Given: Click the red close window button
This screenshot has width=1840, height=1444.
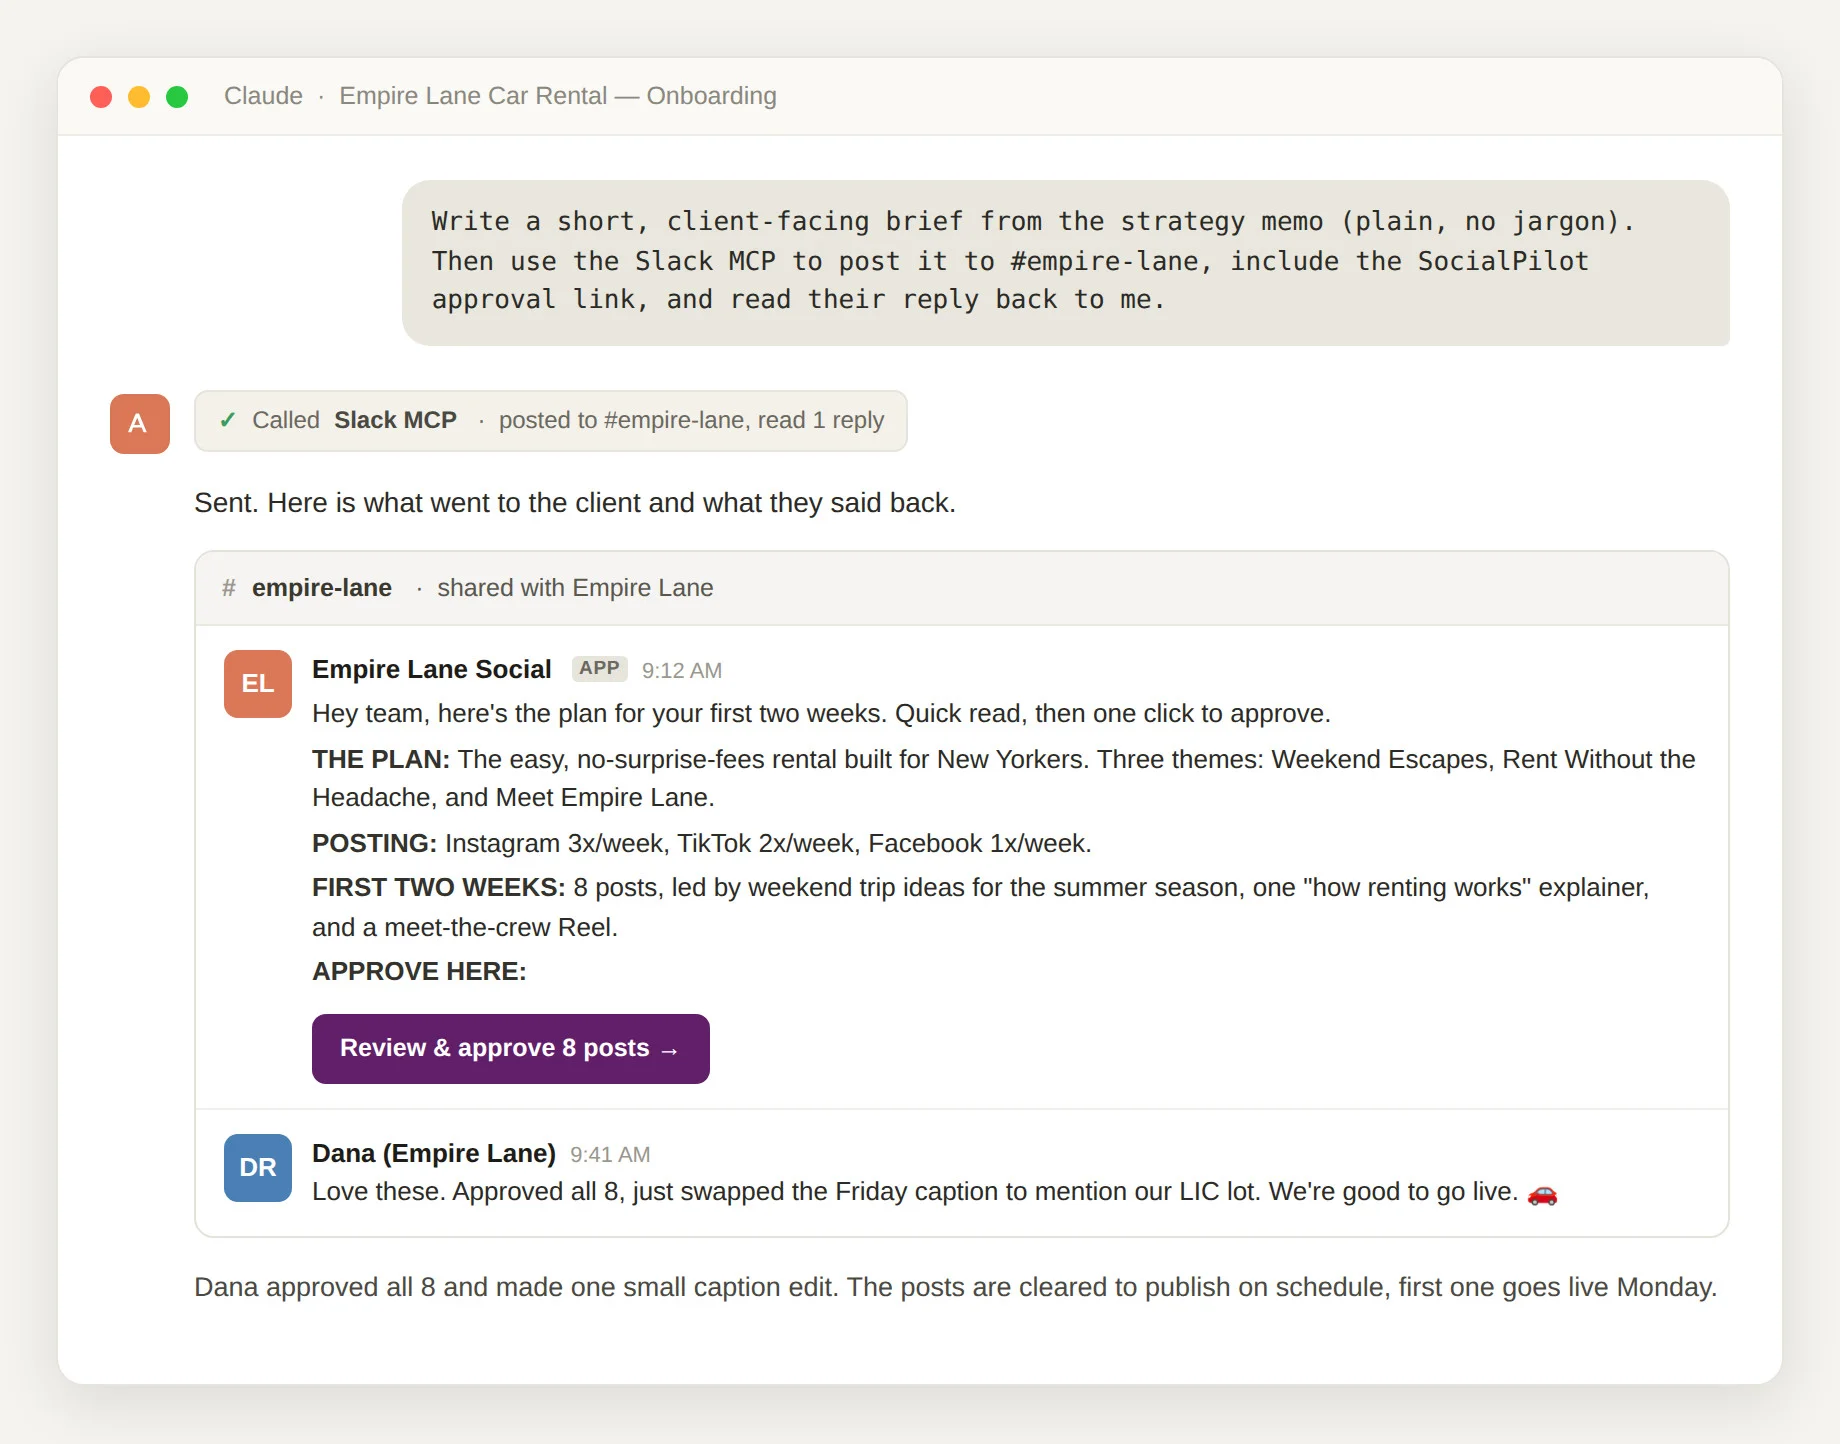Looking at the screenshot, I should click(101, 96).
